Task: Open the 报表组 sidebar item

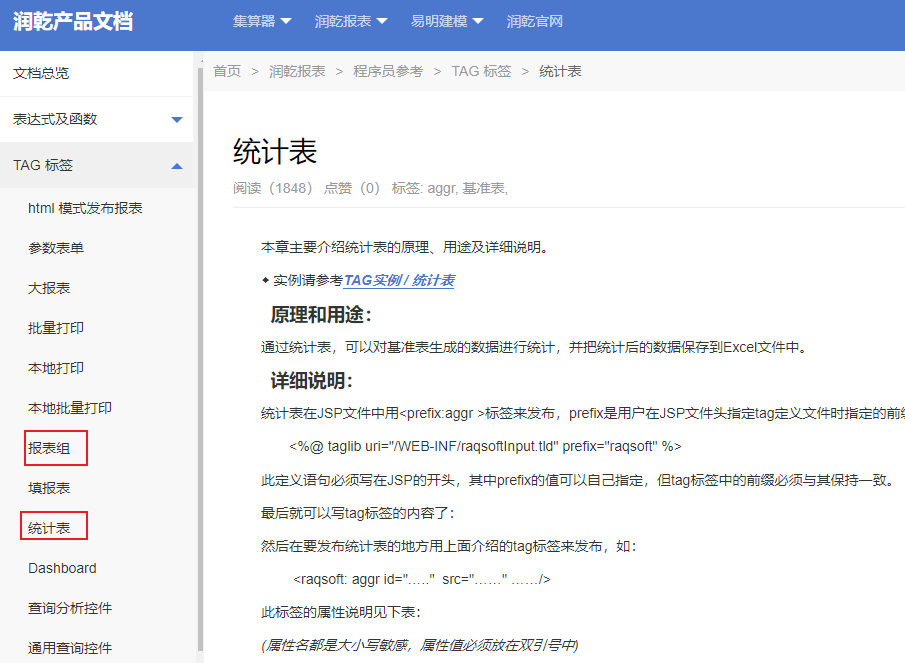Action: [x=49, y=448]
